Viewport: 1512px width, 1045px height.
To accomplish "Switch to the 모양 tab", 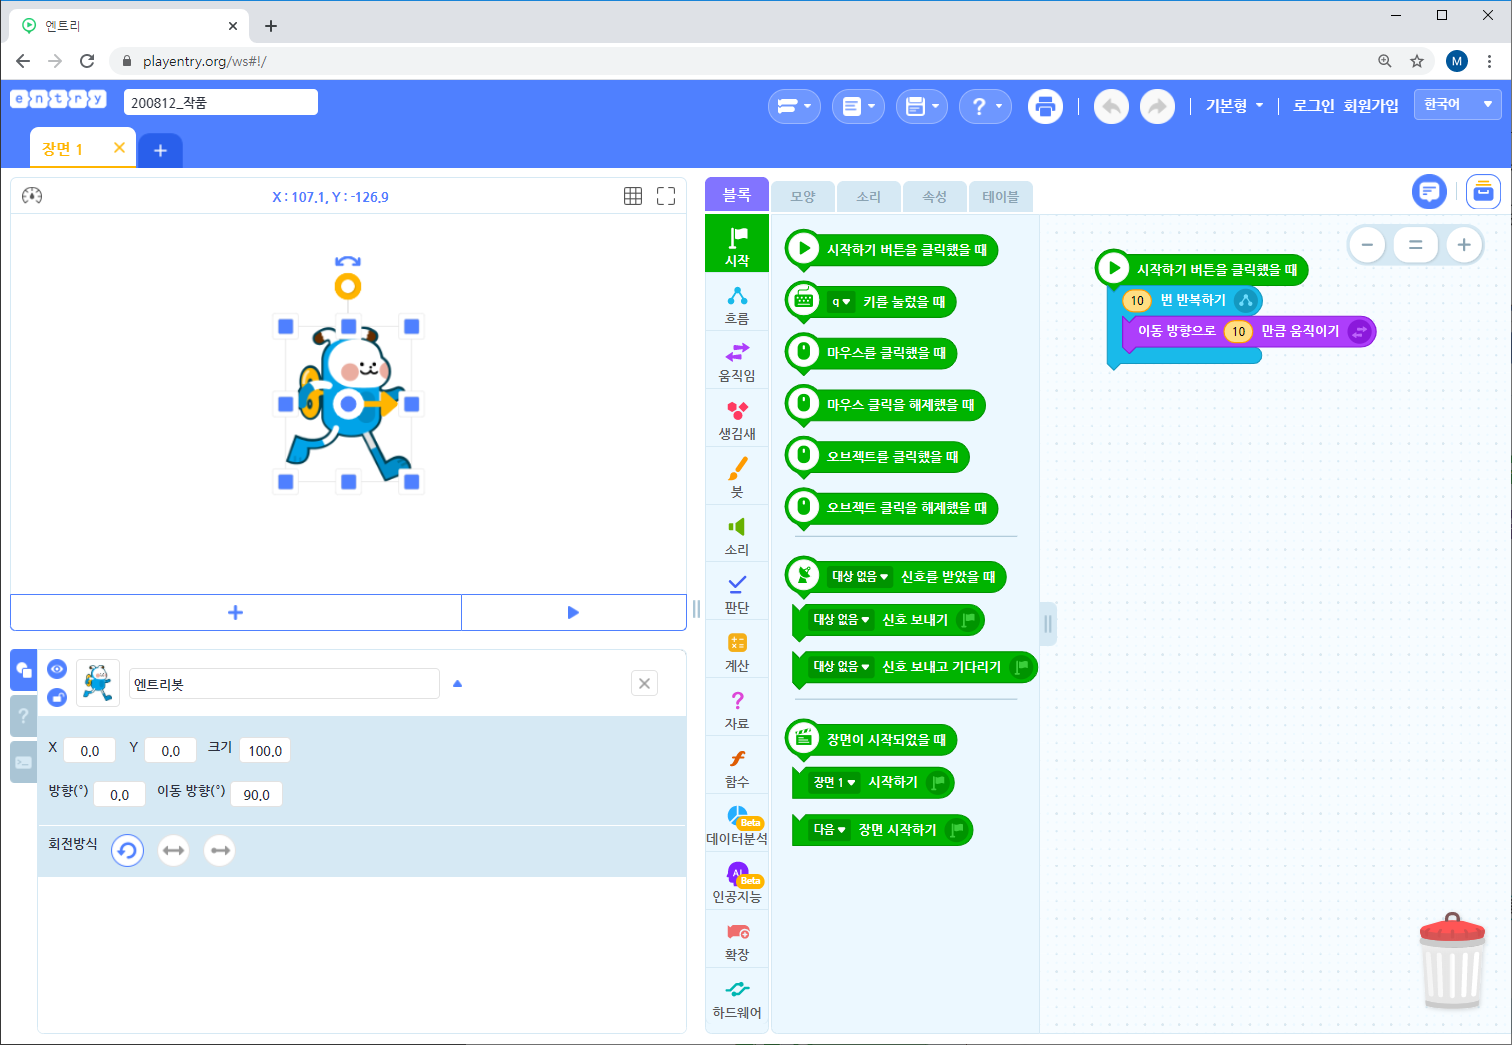I will (803, 197).
